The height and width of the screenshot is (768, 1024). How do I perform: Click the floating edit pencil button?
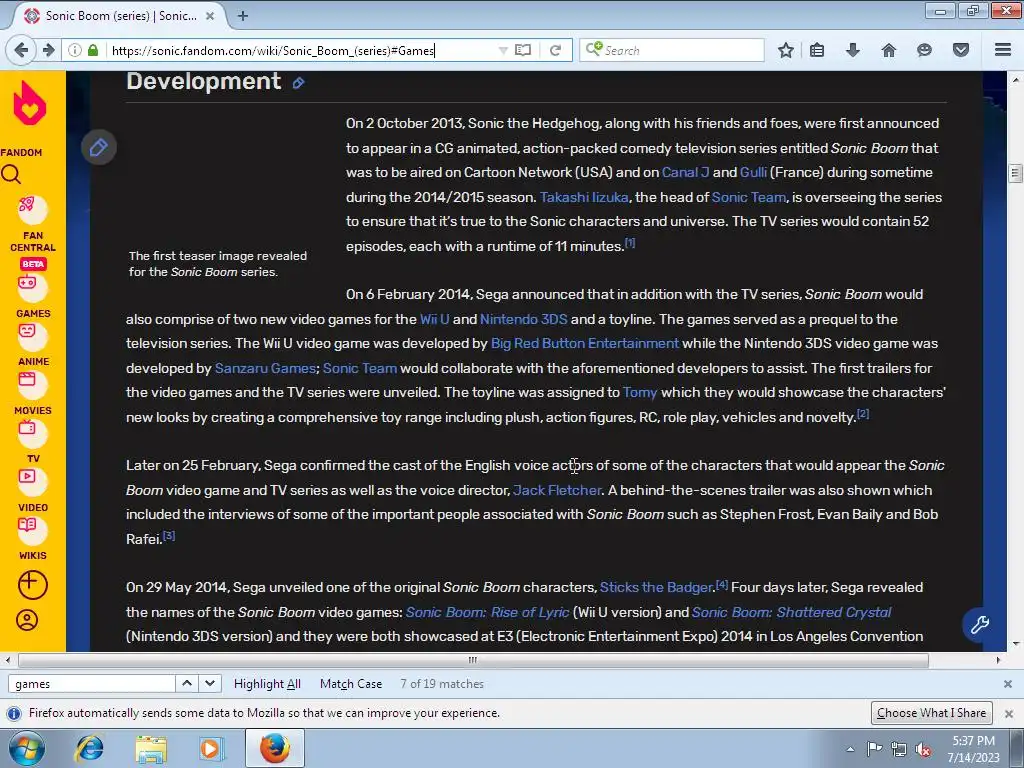99,148
